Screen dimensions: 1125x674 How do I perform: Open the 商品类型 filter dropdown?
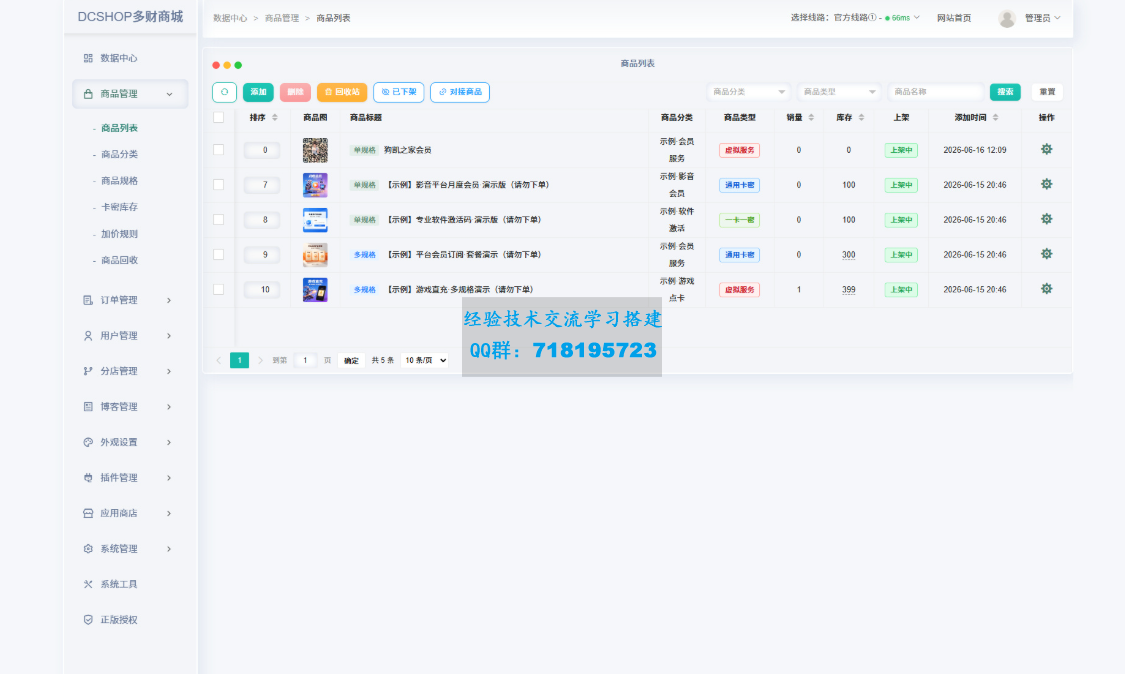pyautogui.click(x=839, y=92)
